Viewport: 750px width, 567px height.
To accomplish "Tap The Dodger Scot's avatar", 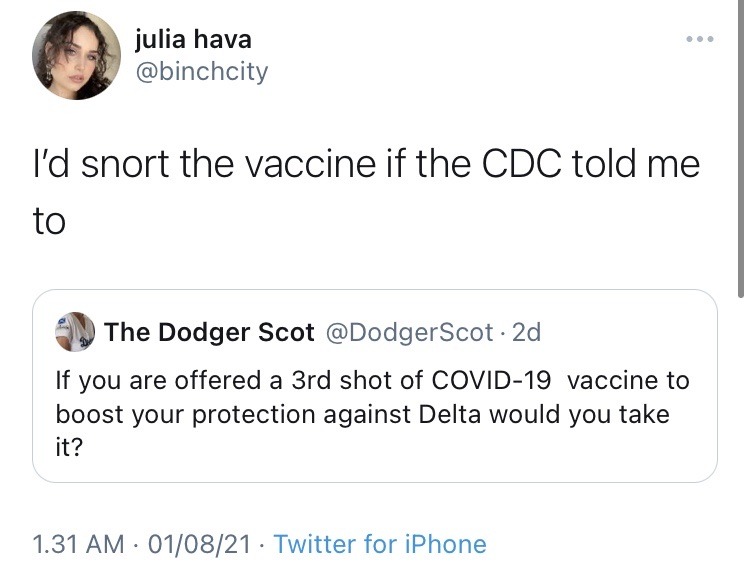I will point(75,332).
